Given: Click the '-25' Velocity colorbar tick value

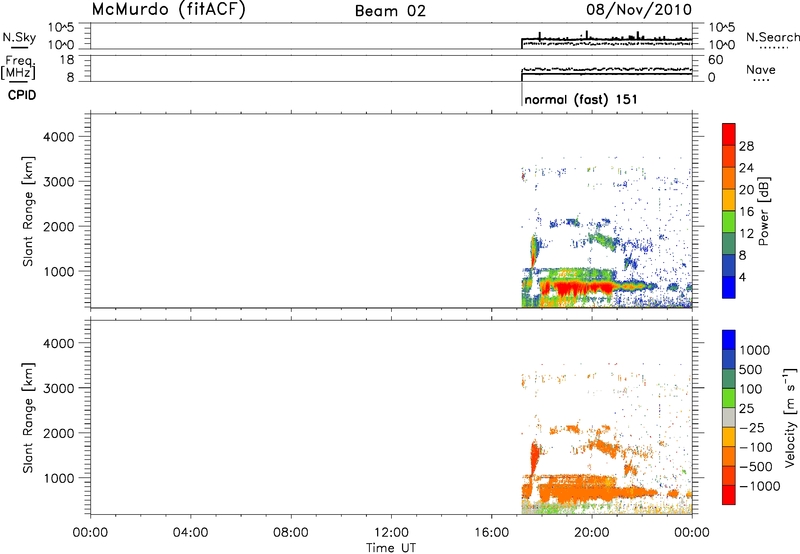Looking at the screenshot, I should tap(752, 427).
